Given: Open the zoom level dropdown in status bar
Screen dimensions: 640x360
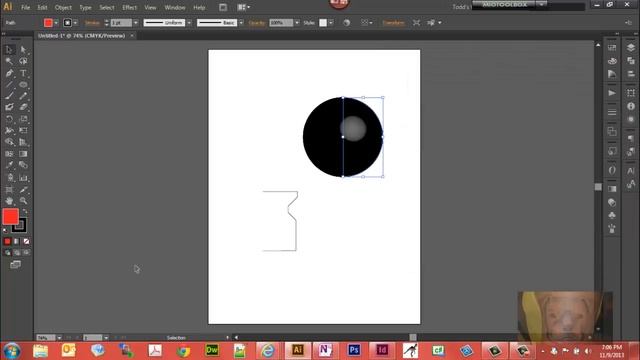Looking at the screenshot, I should (59, 338).
